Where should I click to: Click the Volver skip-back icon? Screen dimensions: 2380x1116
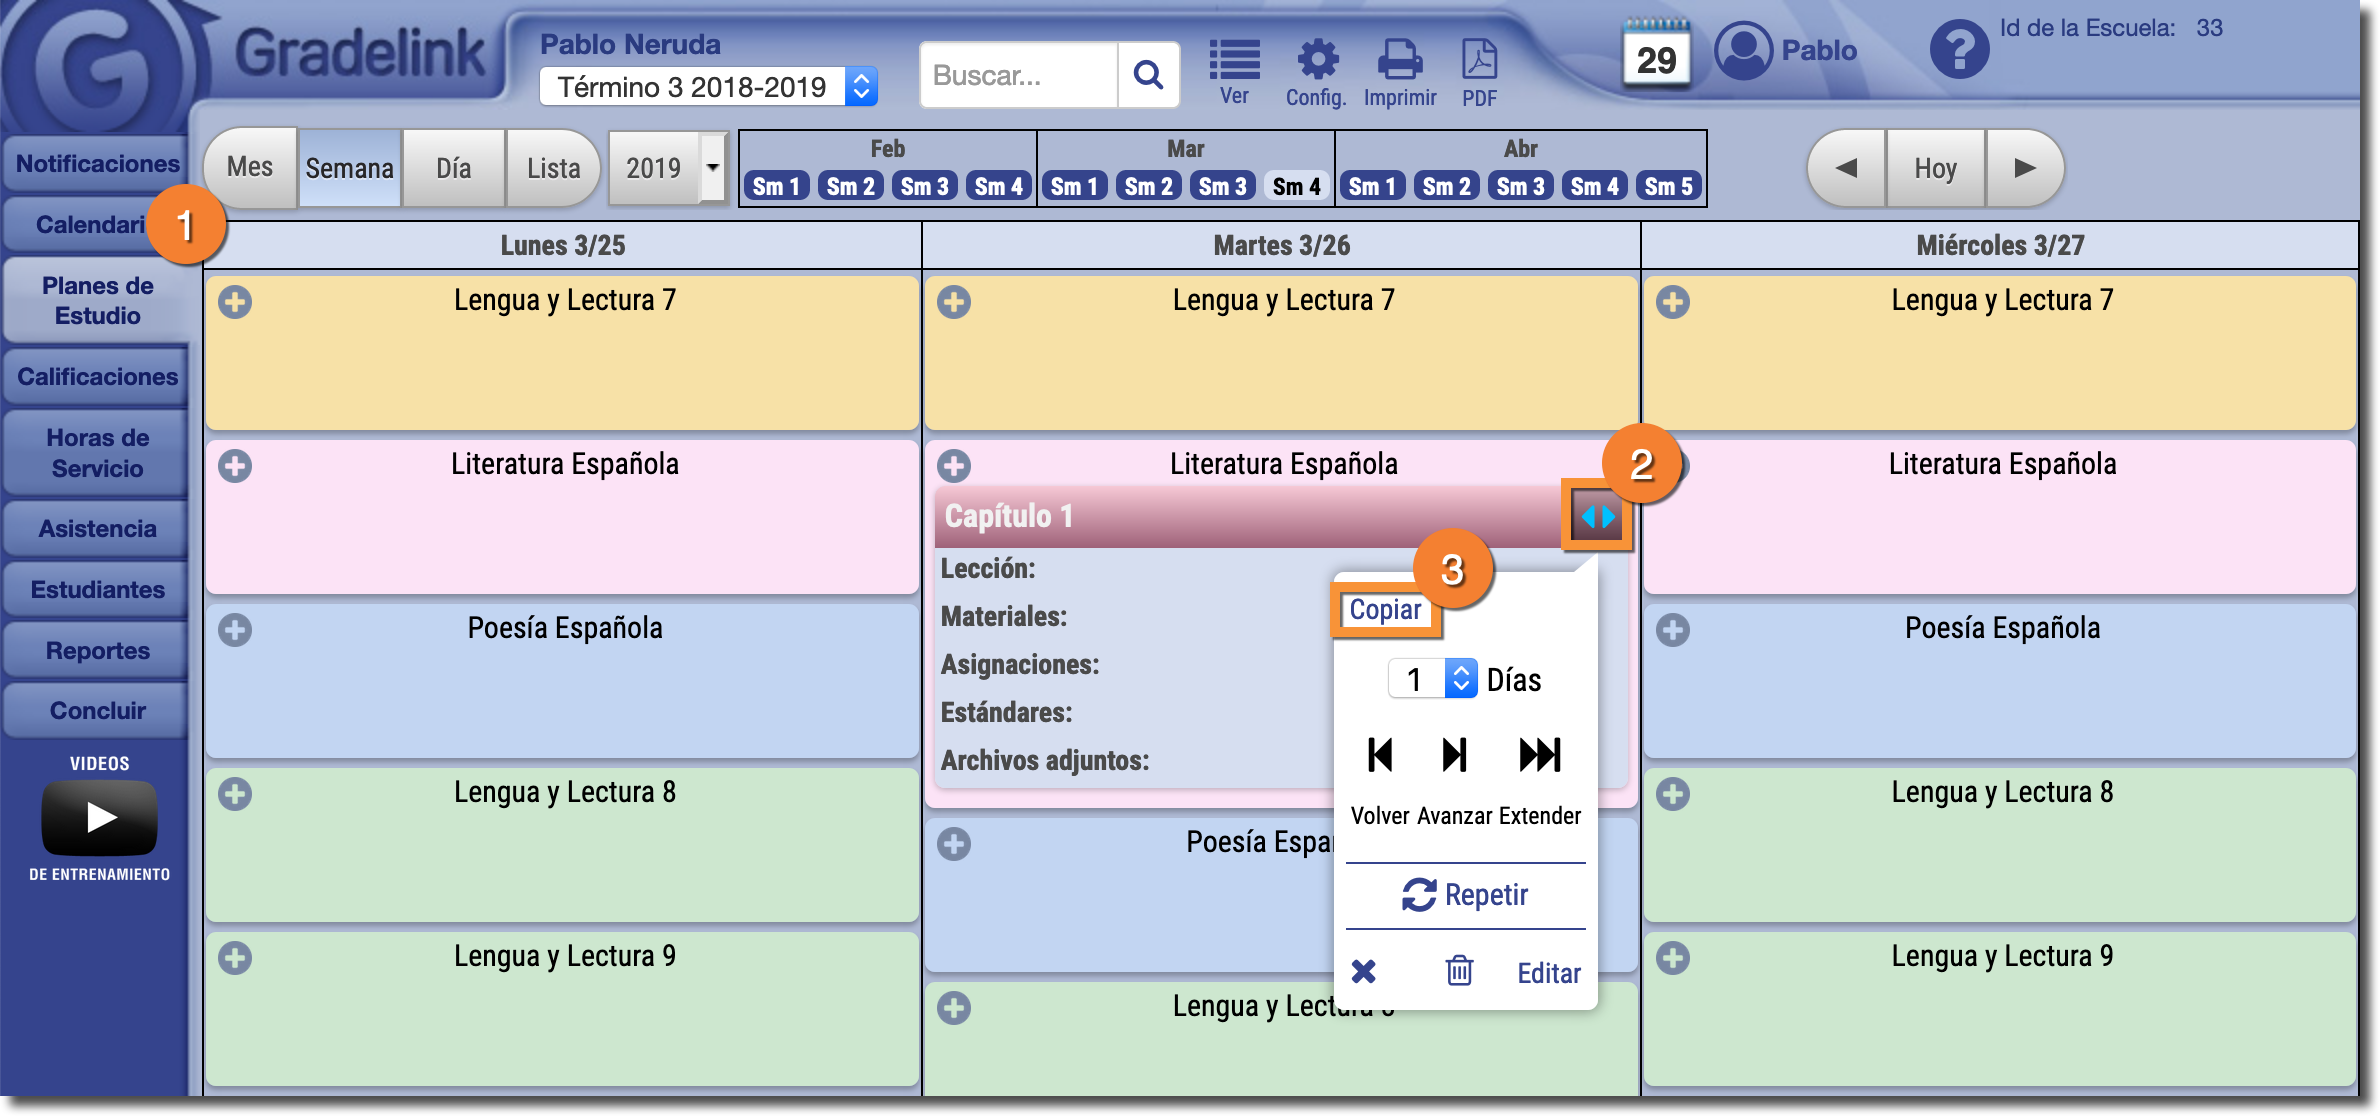(1380, 755)
